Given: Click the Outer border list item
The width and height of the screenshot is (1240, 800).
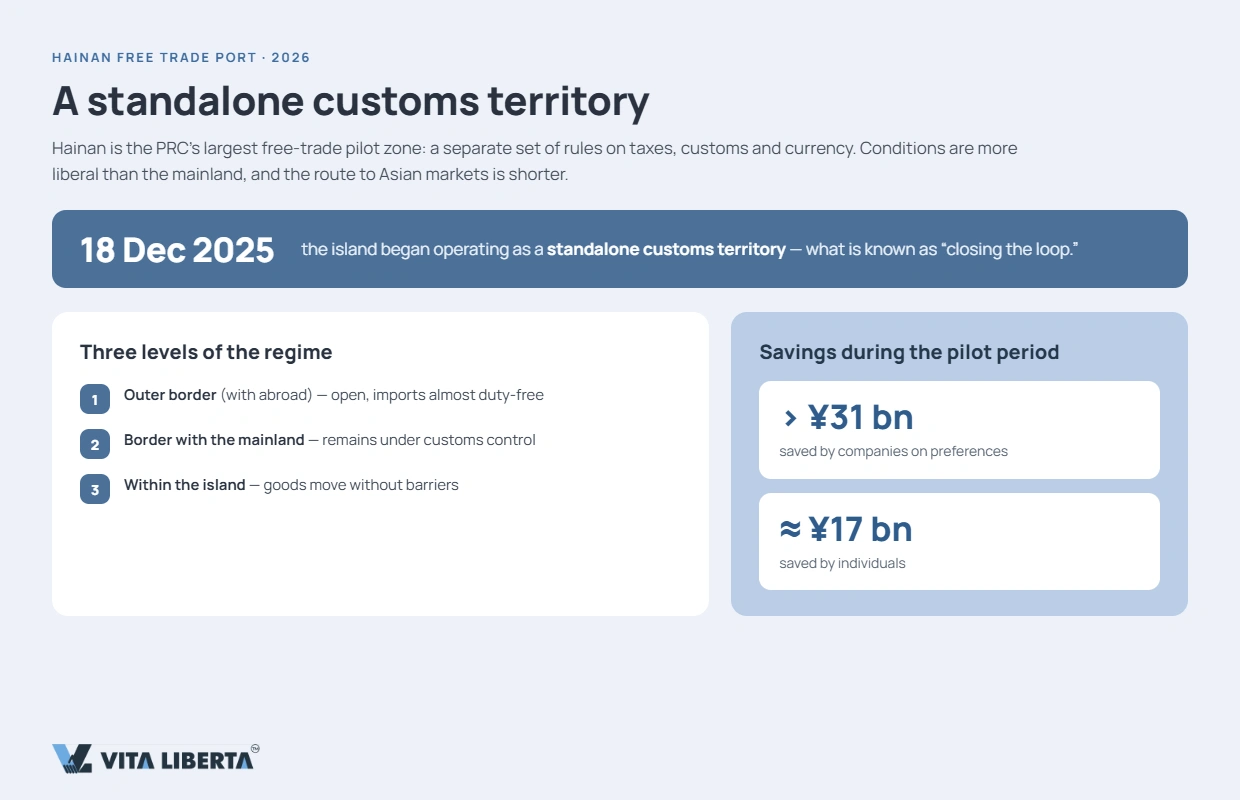Looking at the screenshot, I should [334, 395].
